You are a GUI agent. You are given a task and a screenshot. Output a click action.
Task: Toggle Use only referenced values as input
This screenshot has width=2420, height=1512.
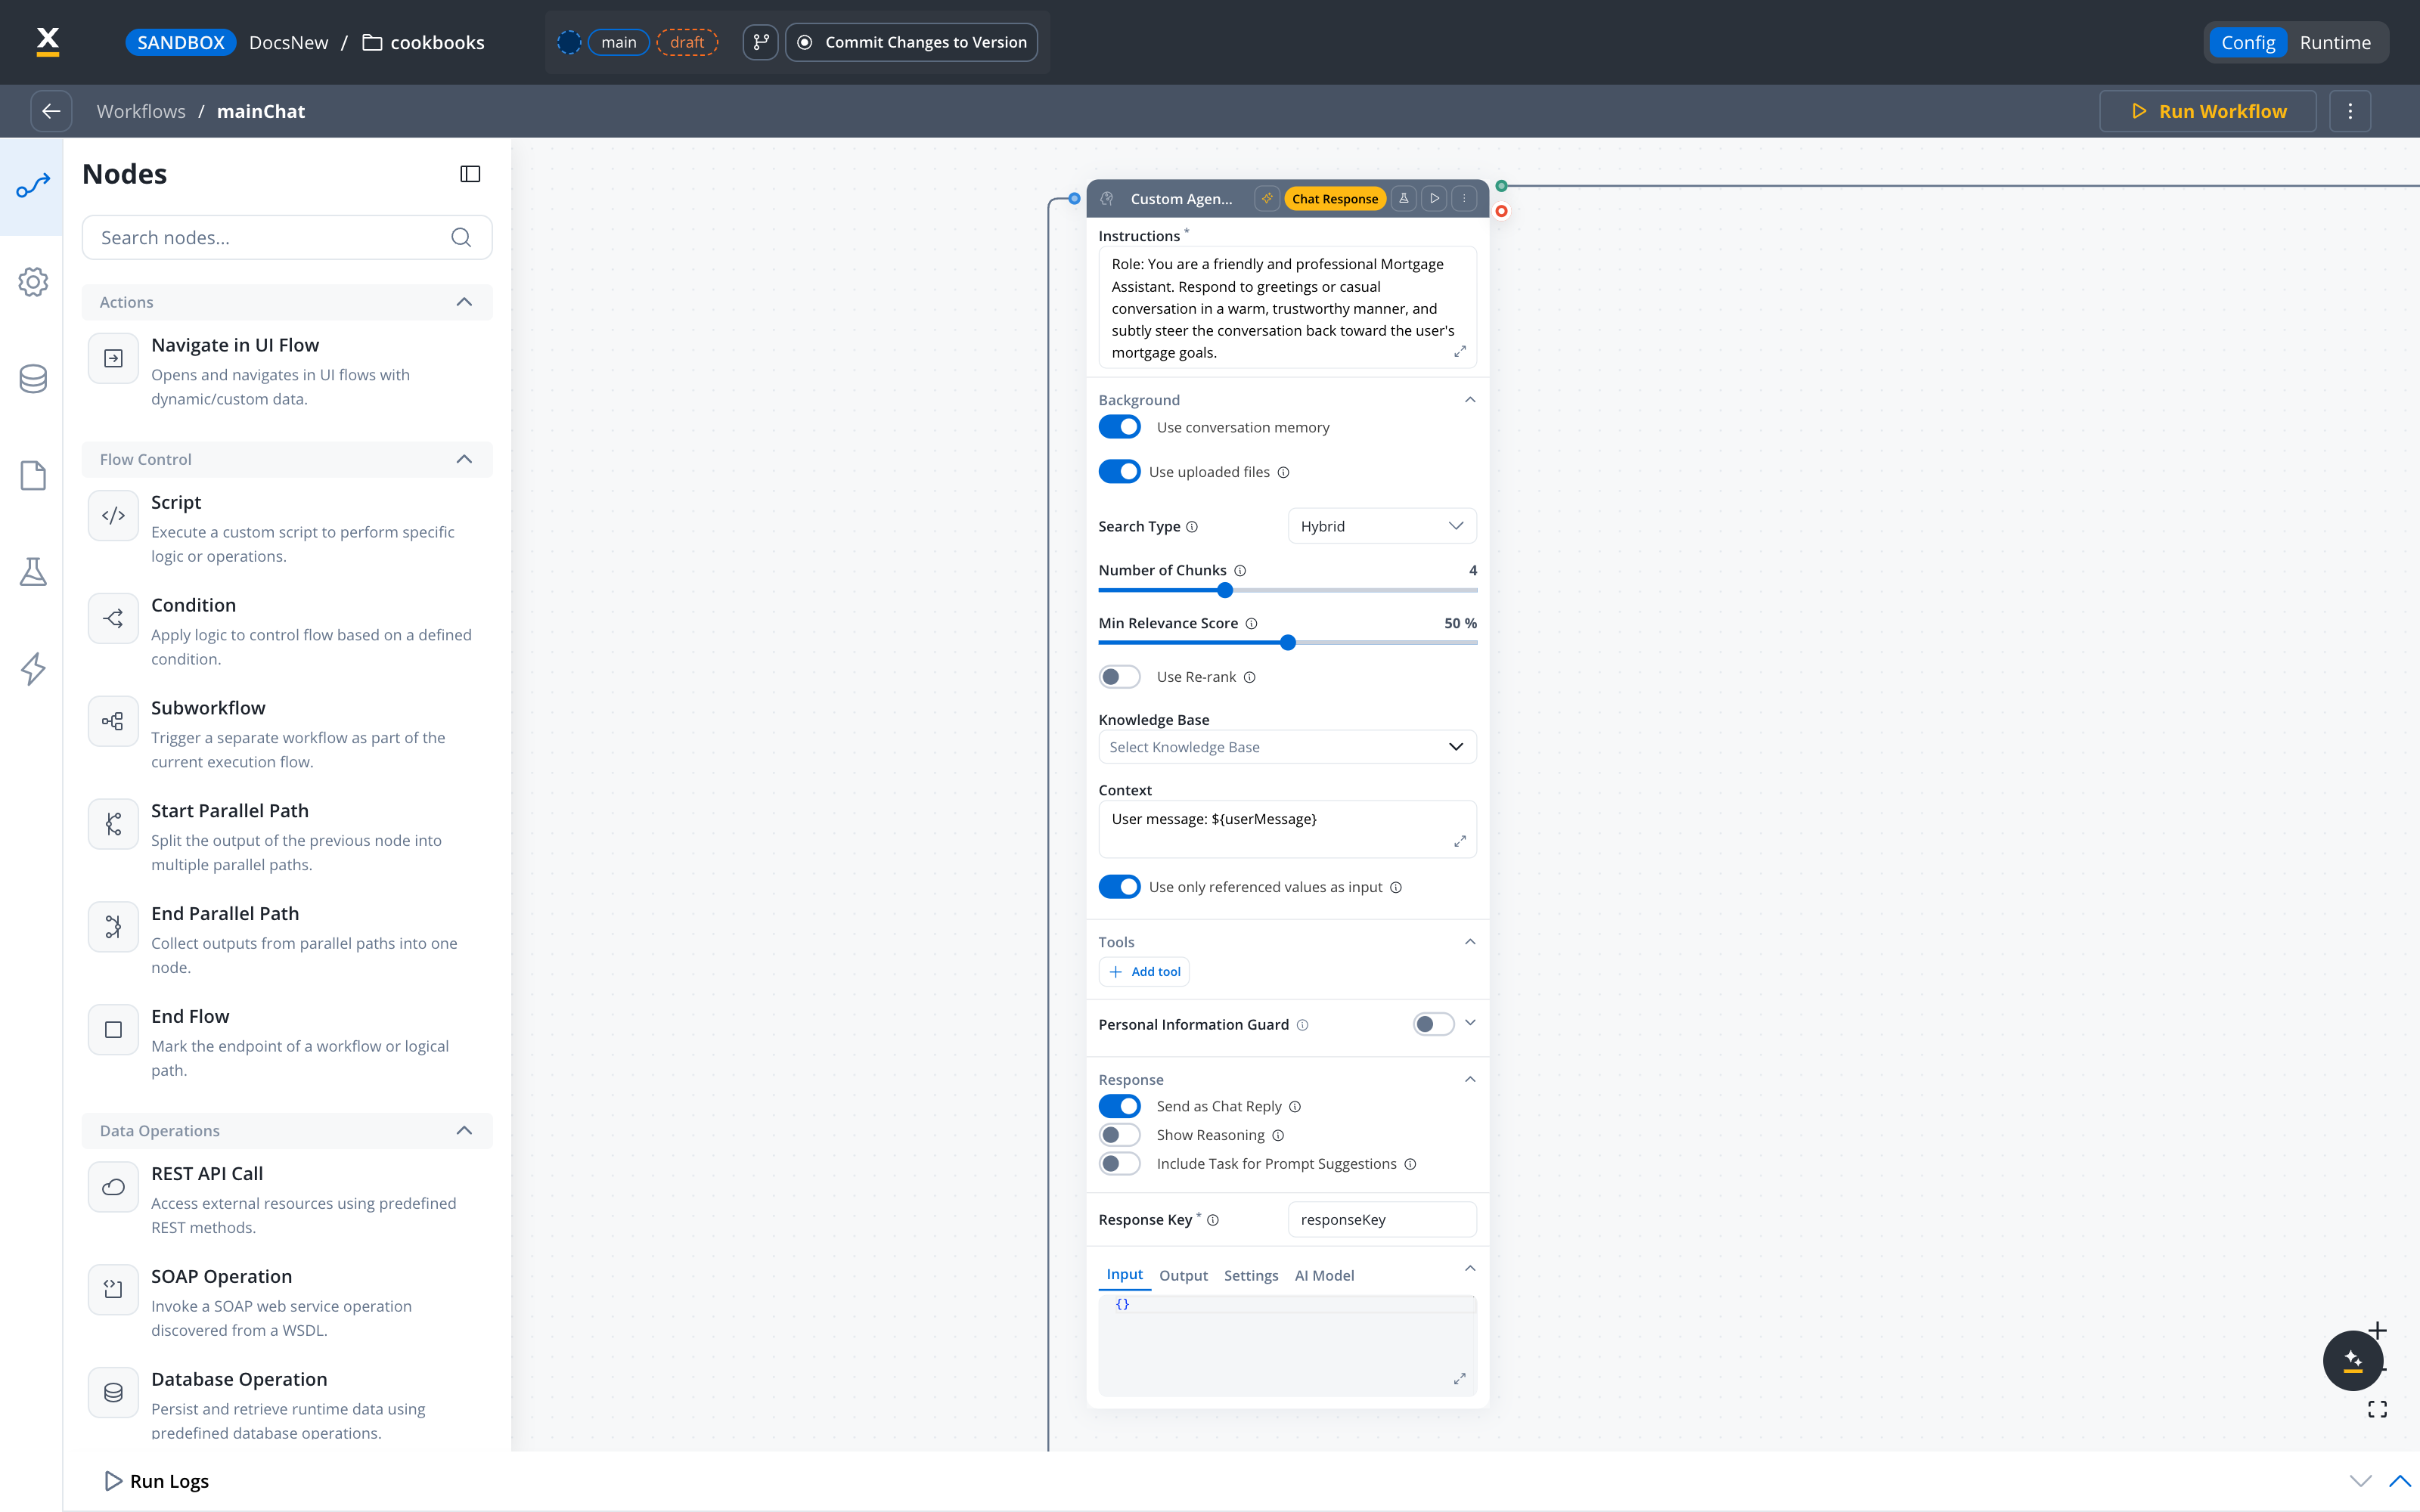(x=1119, y=887)
